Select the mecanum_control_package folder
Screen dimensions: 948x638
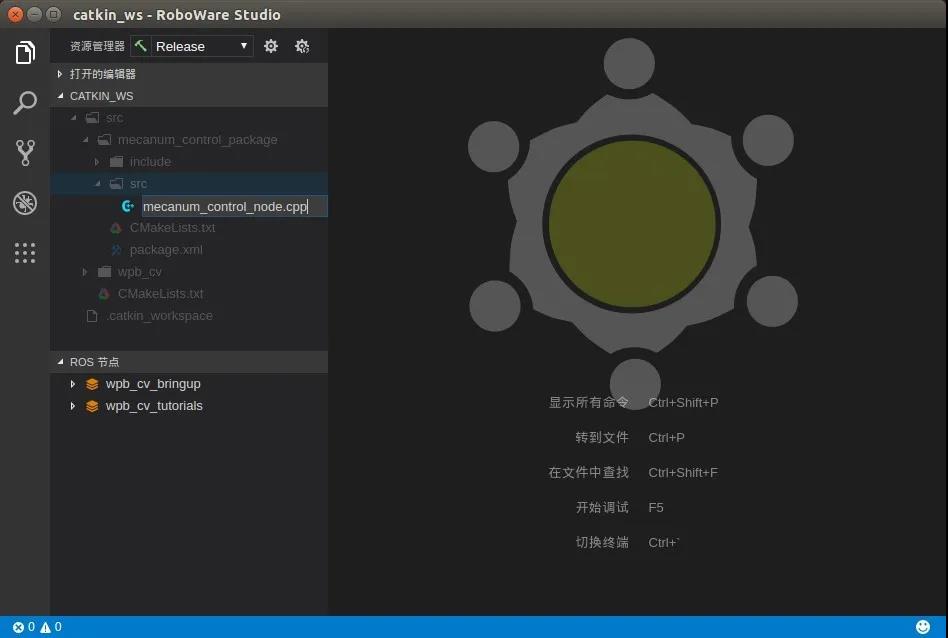[197, 140]
